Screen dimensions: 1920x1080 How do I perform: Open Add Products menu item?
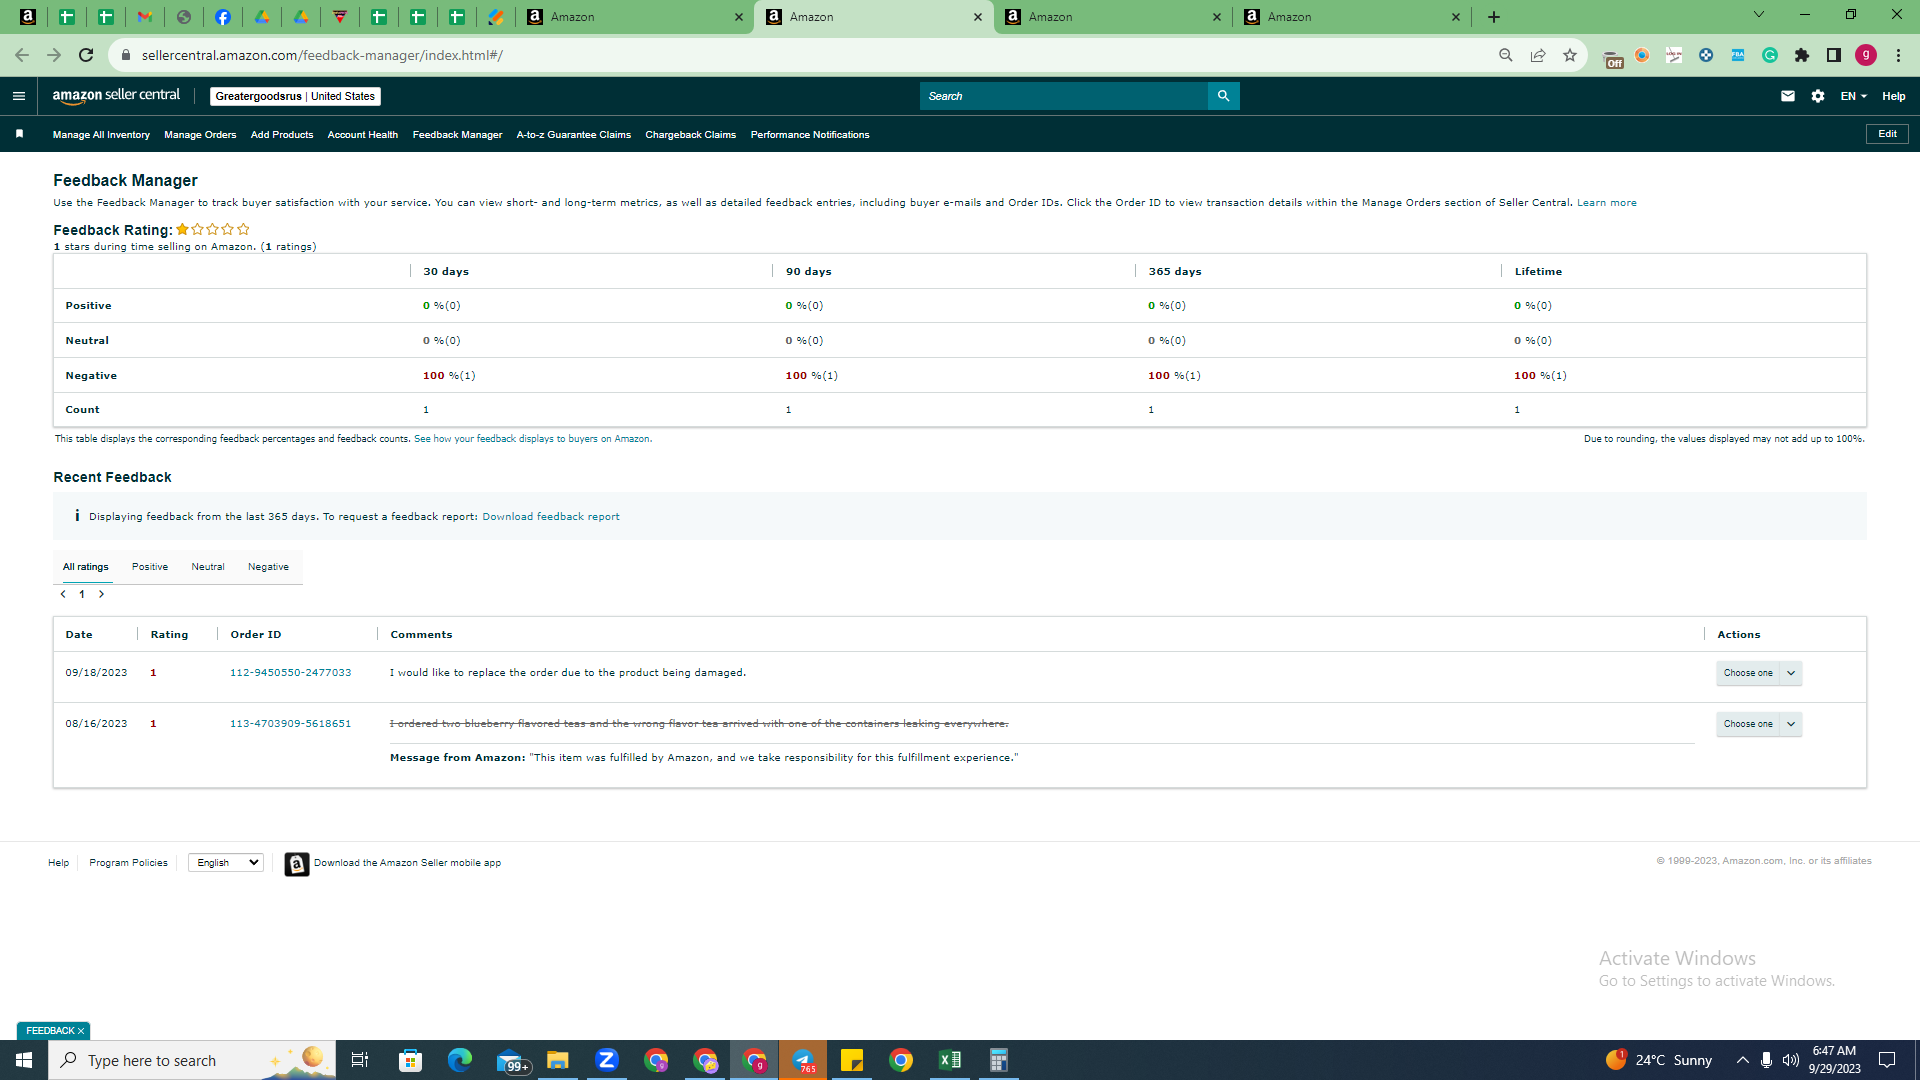click(282, 135)
